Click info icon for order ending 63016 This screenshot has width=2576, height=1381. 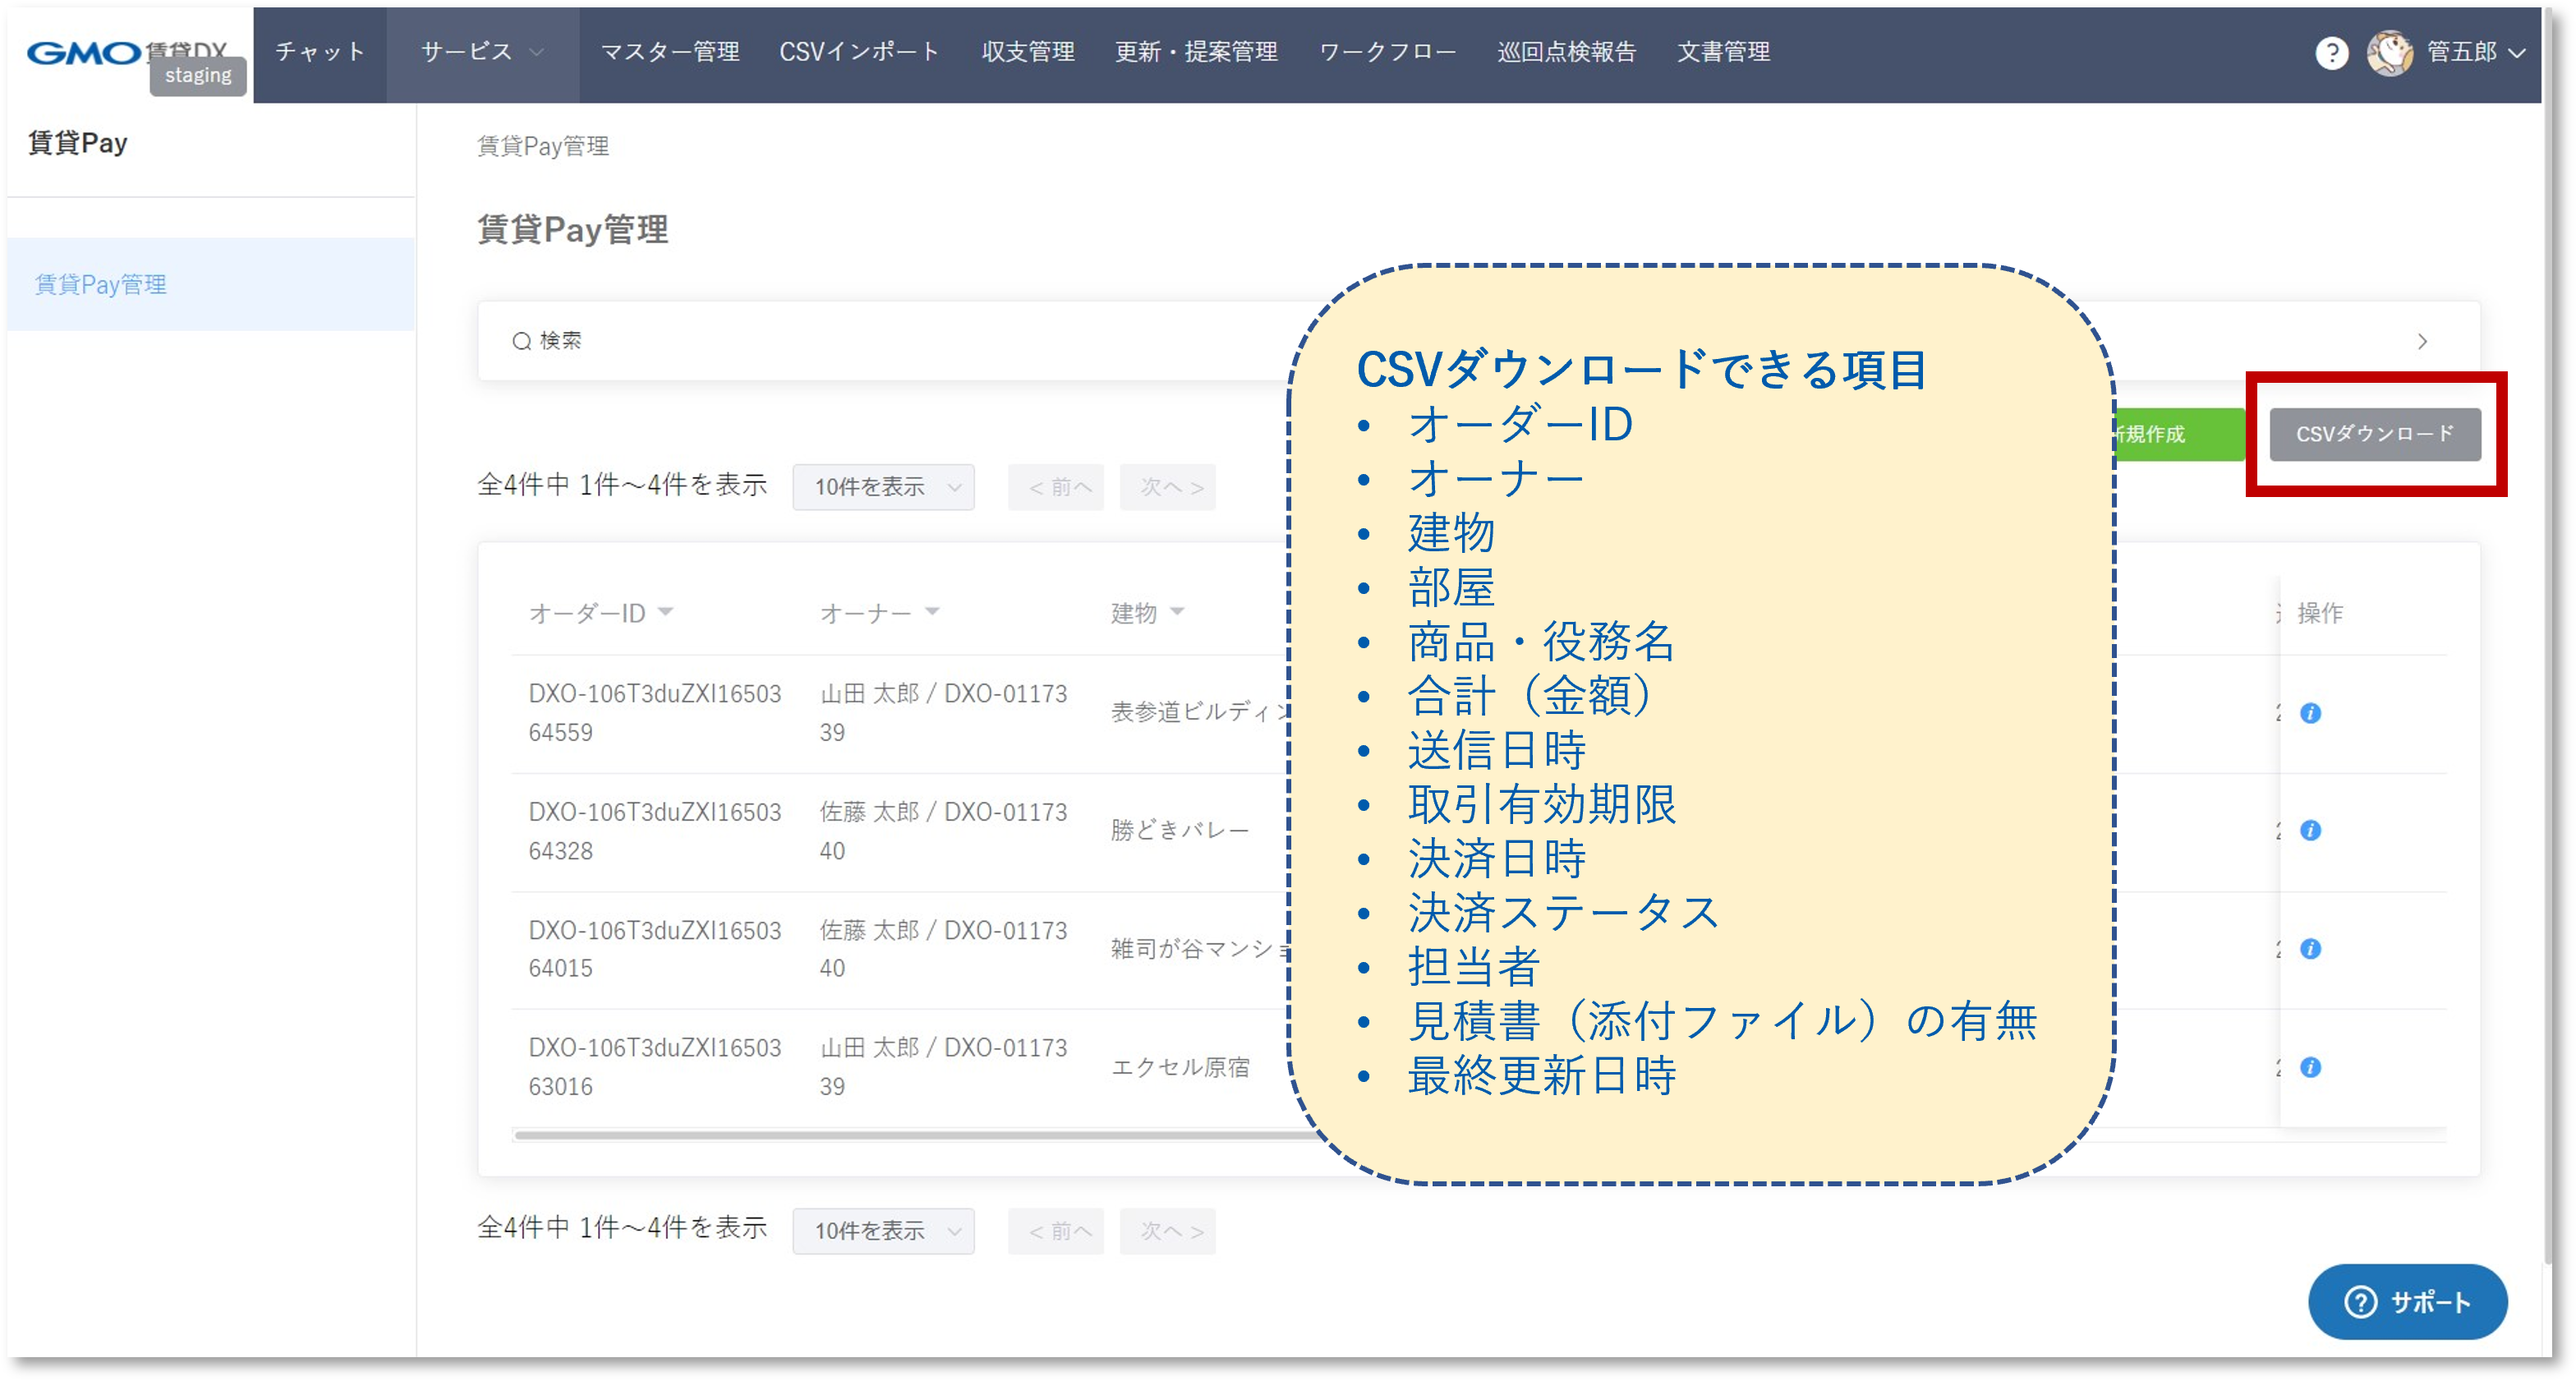pos(2310,1067)
